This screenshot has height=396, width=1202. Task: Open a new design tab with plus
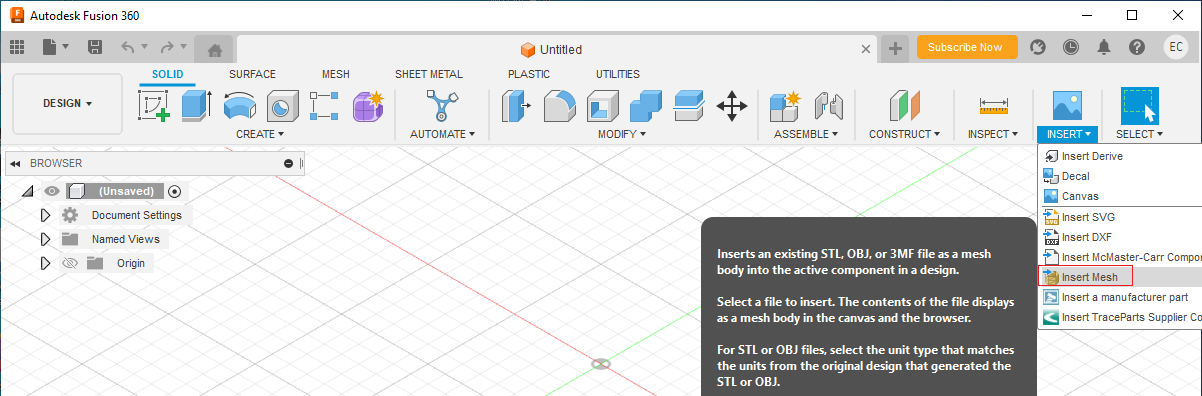[x=895, y=48]
